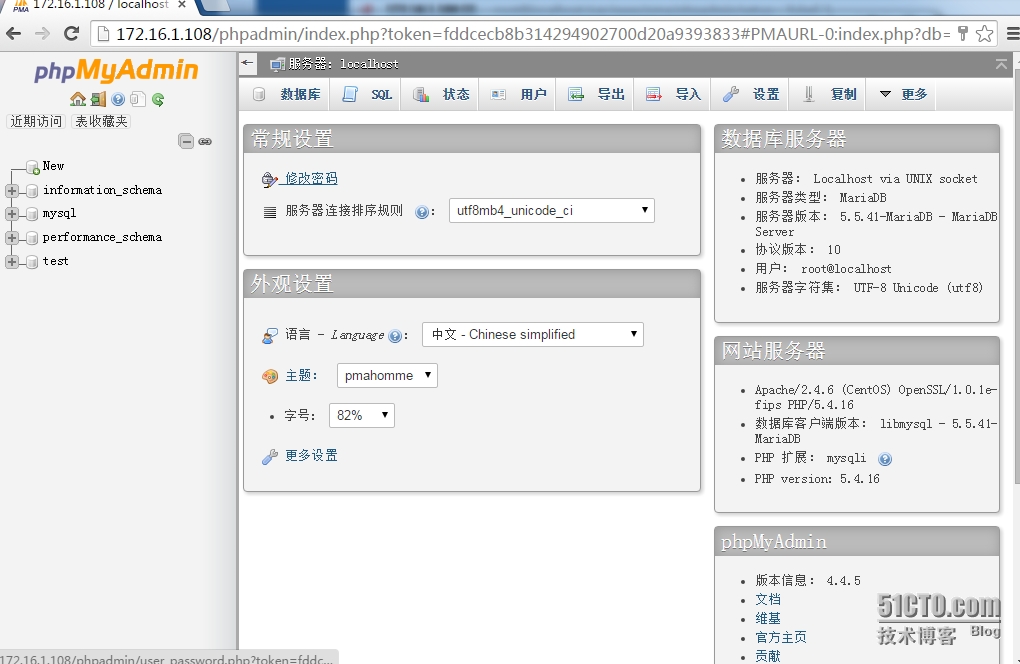Open the font size dropdown showing 82%
1020x664 pixels.
coord(362,415)
